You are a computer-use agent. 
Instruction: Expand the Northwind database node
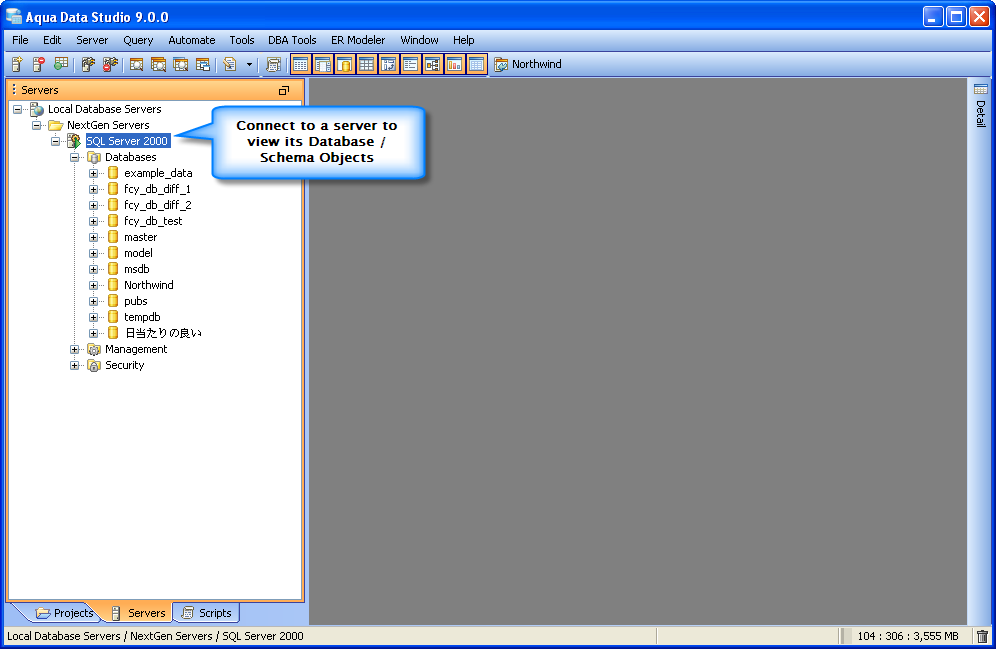click(x=93, y=285)
